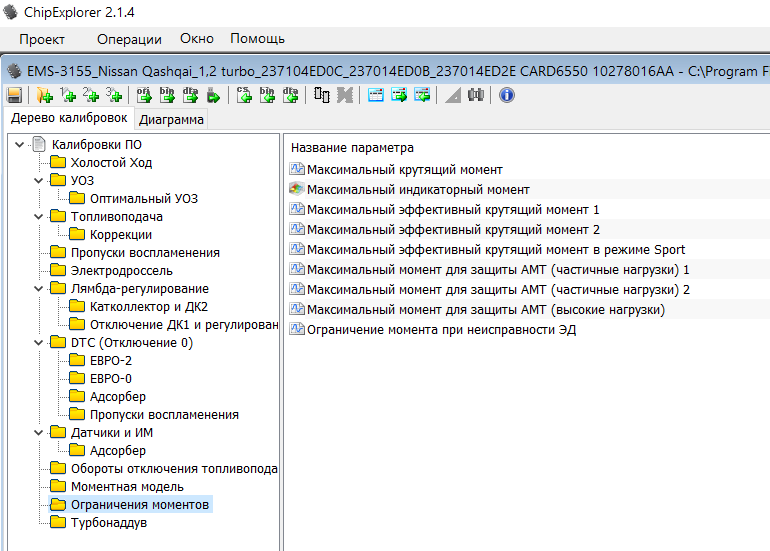Image resolution: width=770 pixels, height=551 pixels.
Task: Collapse the УОЗ tree branch
Action: click(x=39, y=181)
